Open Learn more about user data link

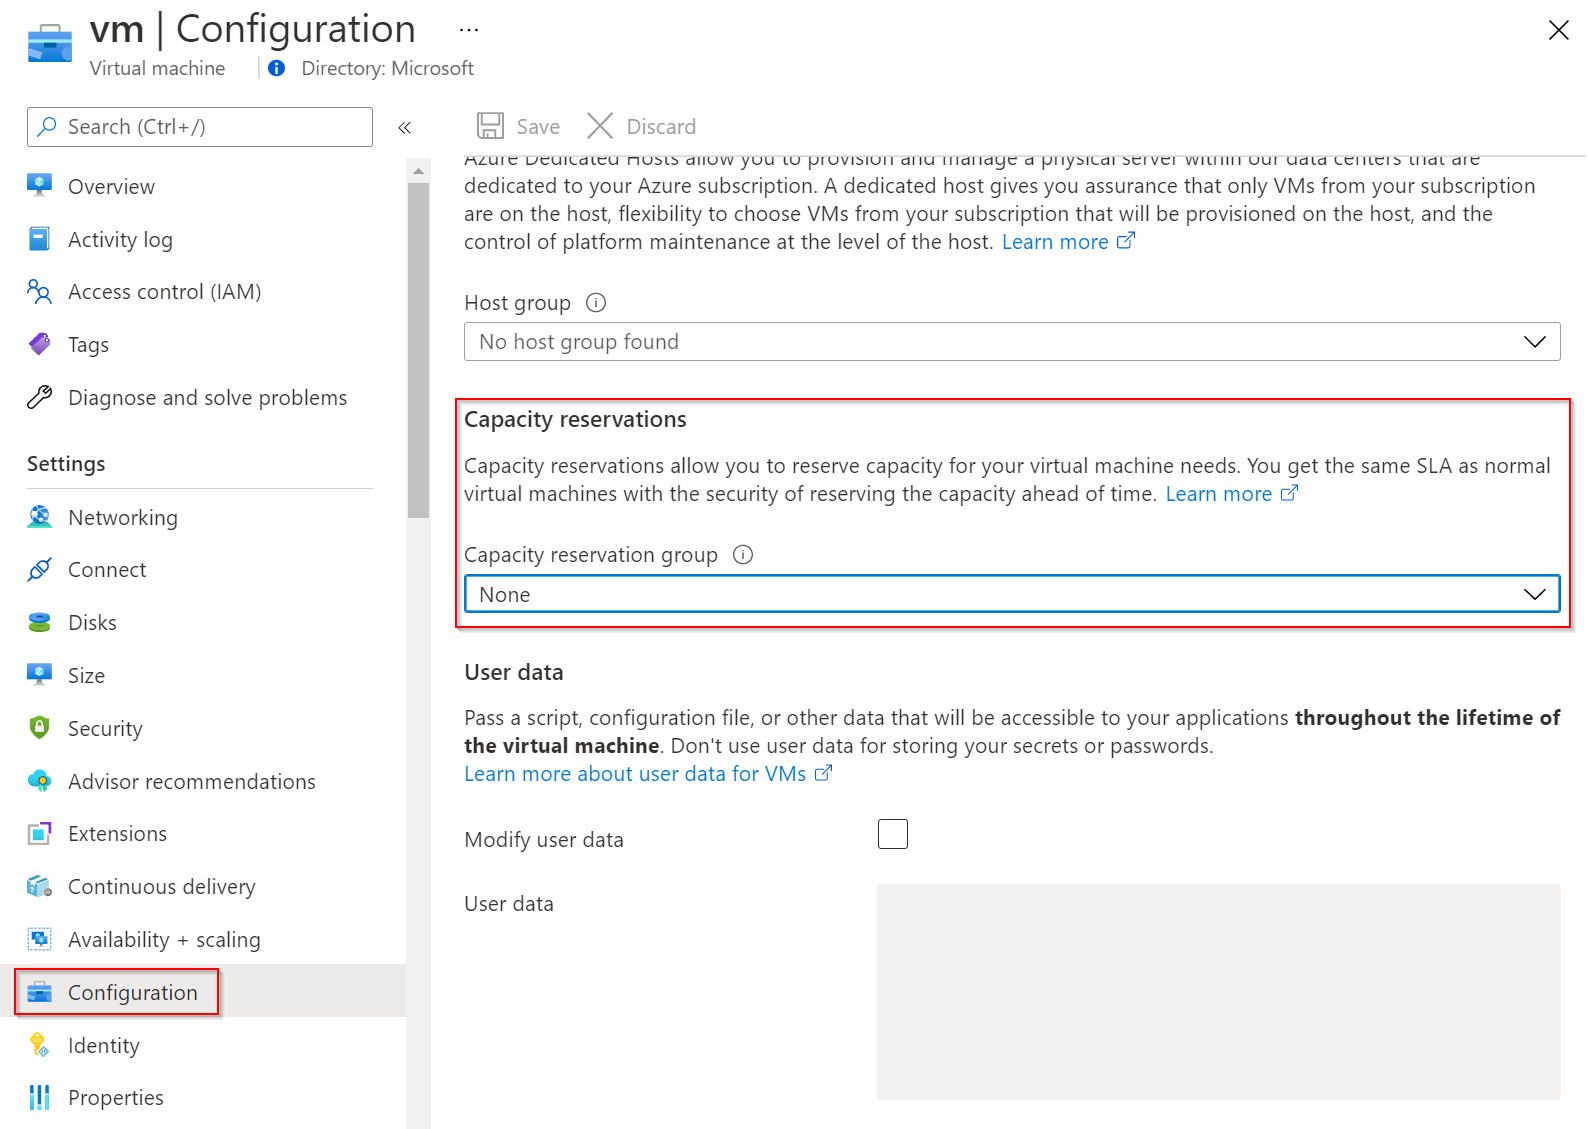[635, 774]
